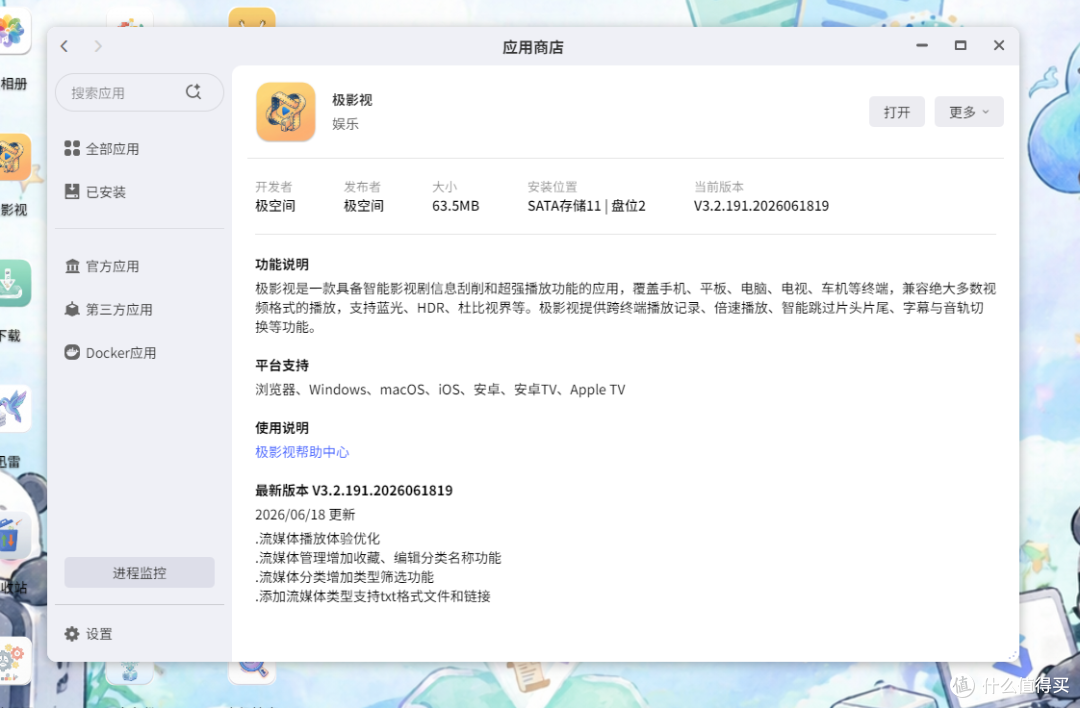
Task: Go back with the left arrow
Action: pos(64,46)
